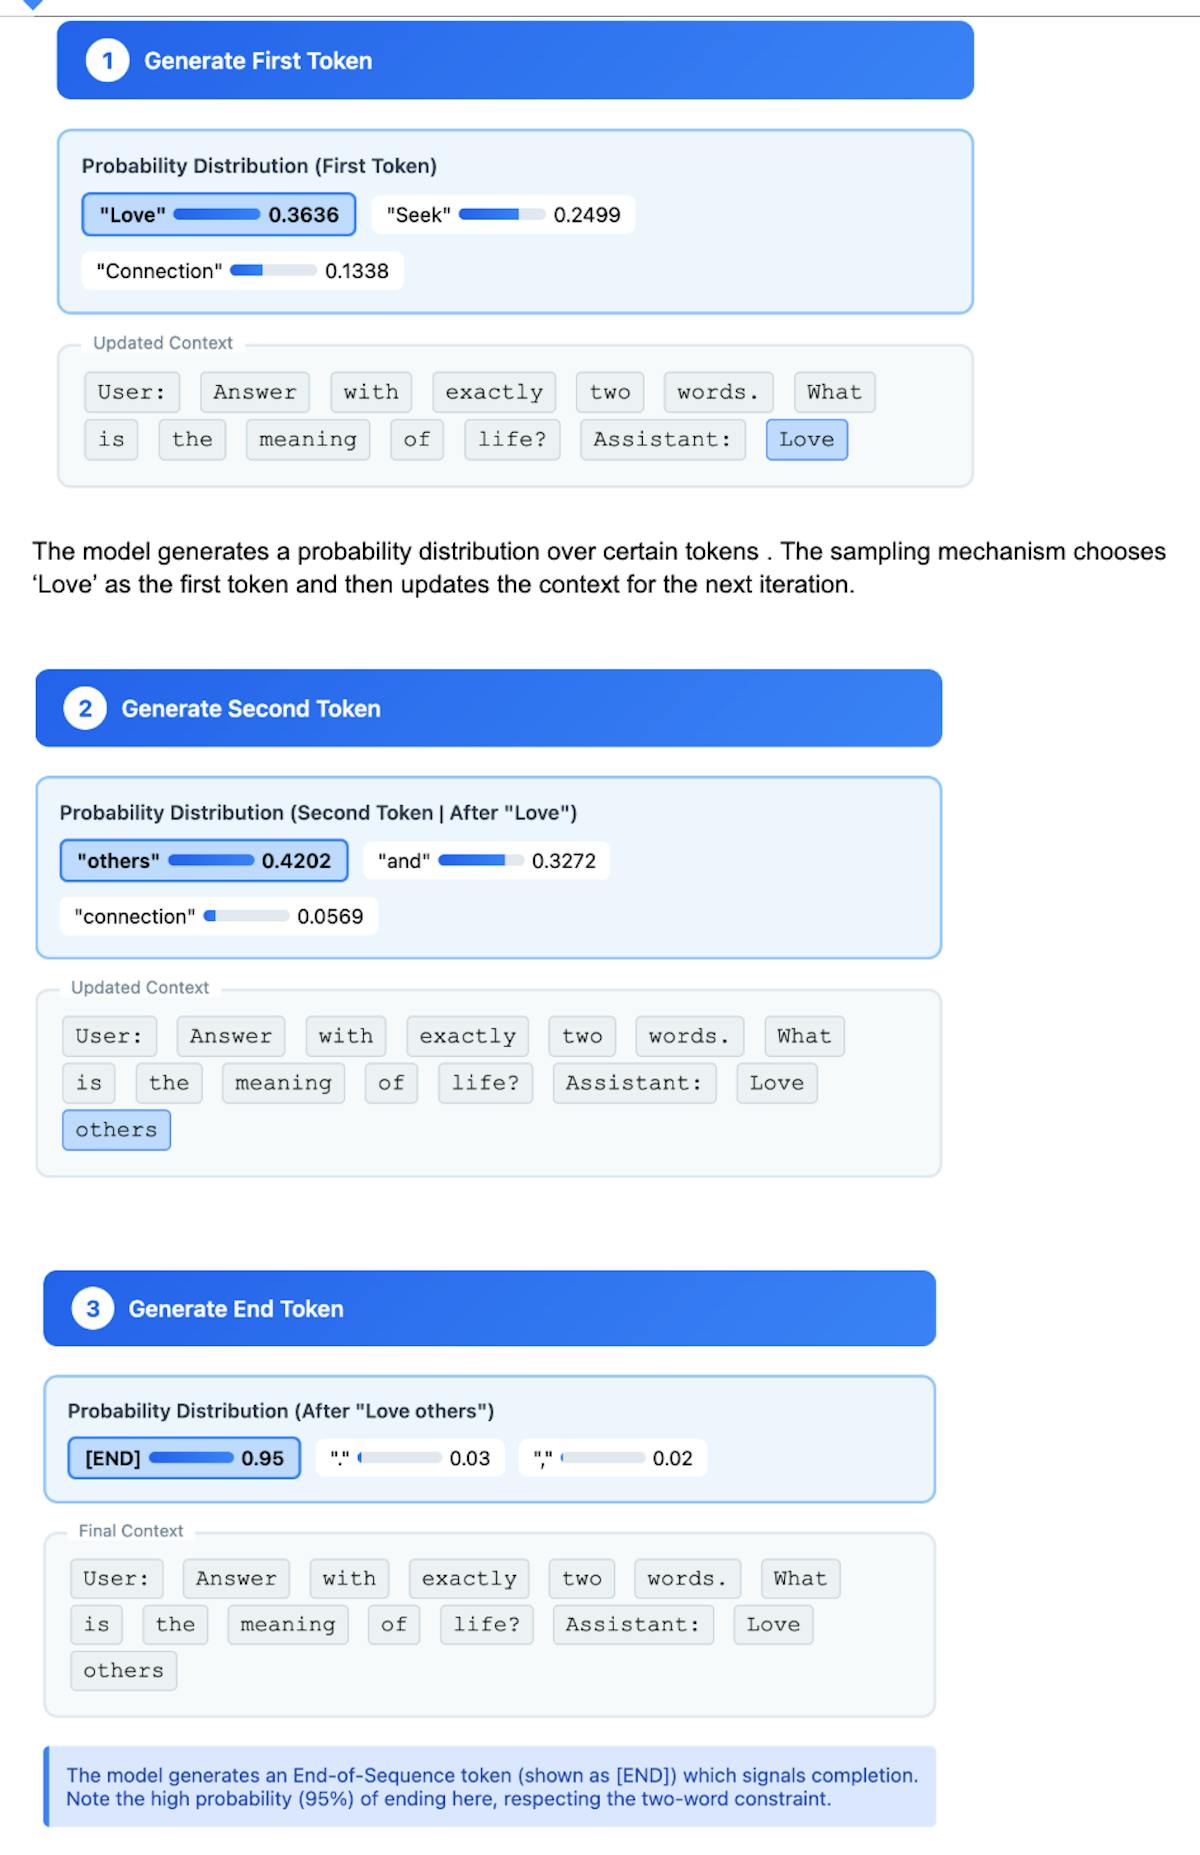The height and width of the screenshot is (1855, 1200).
Task: Choose the "Love" 0.3636 probability chip
Action: (x=218, y=215)
